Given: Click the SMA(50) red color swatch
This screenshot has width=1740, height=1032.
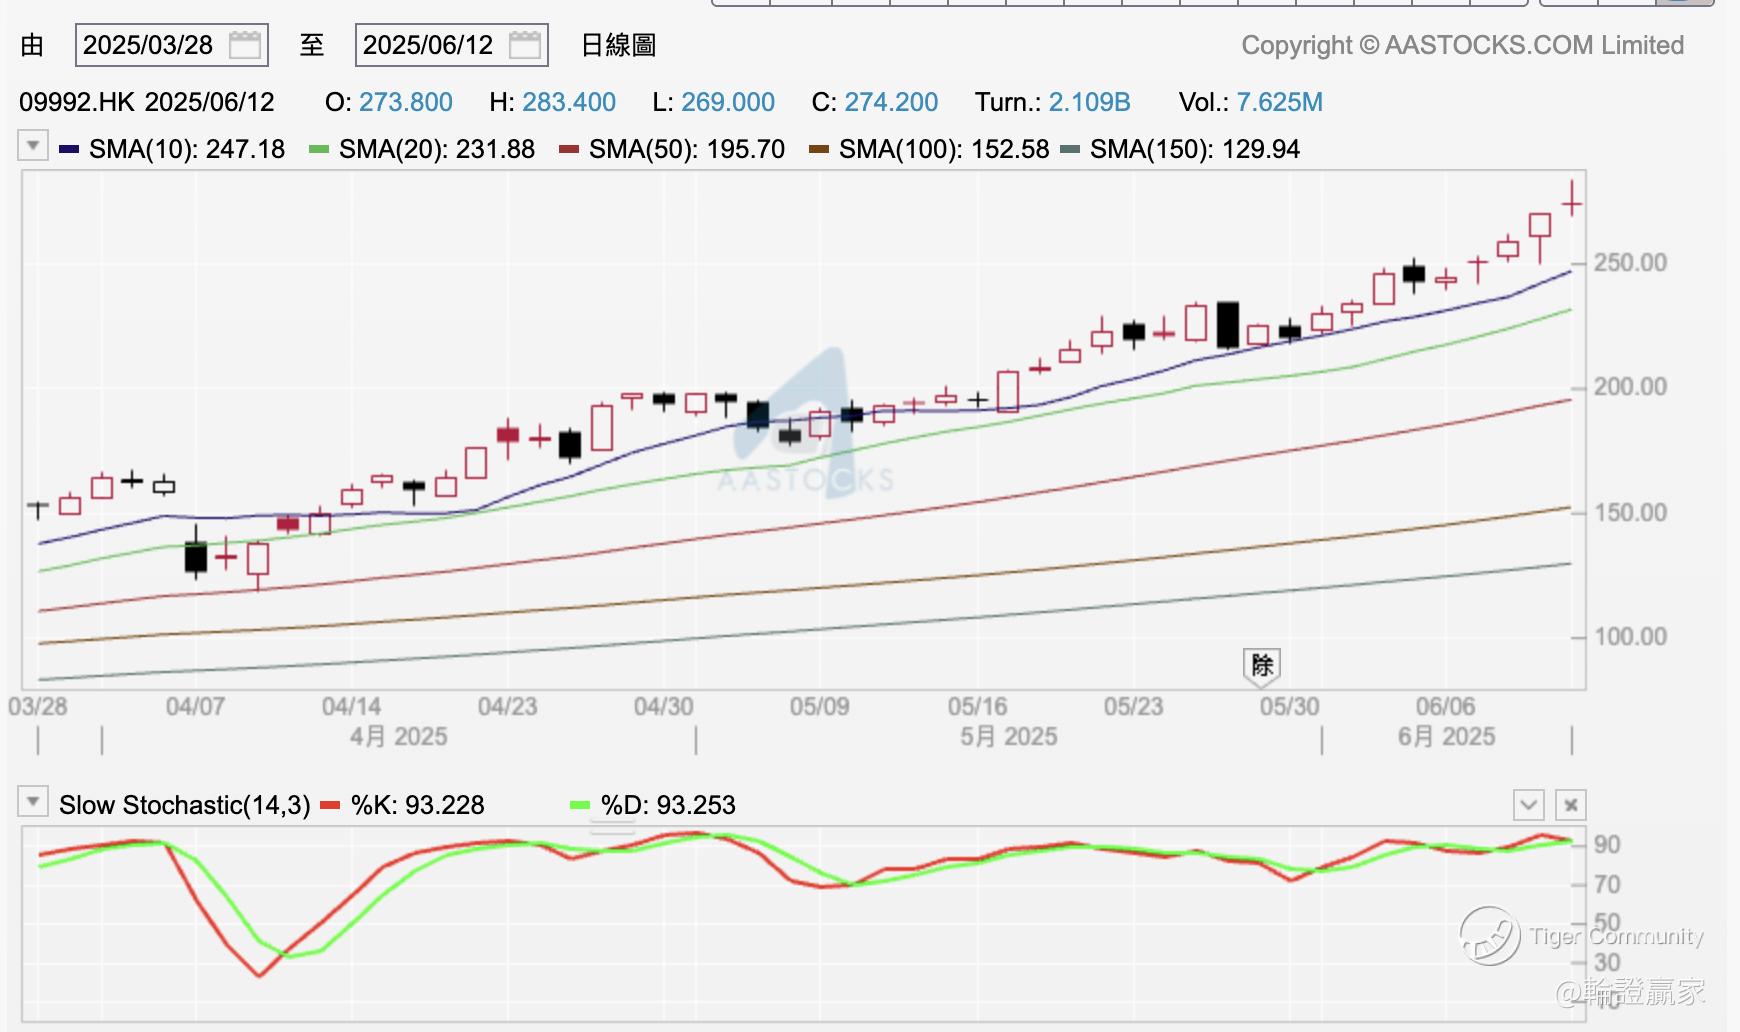Looking at the screenshot, I should tap(569, 149).
